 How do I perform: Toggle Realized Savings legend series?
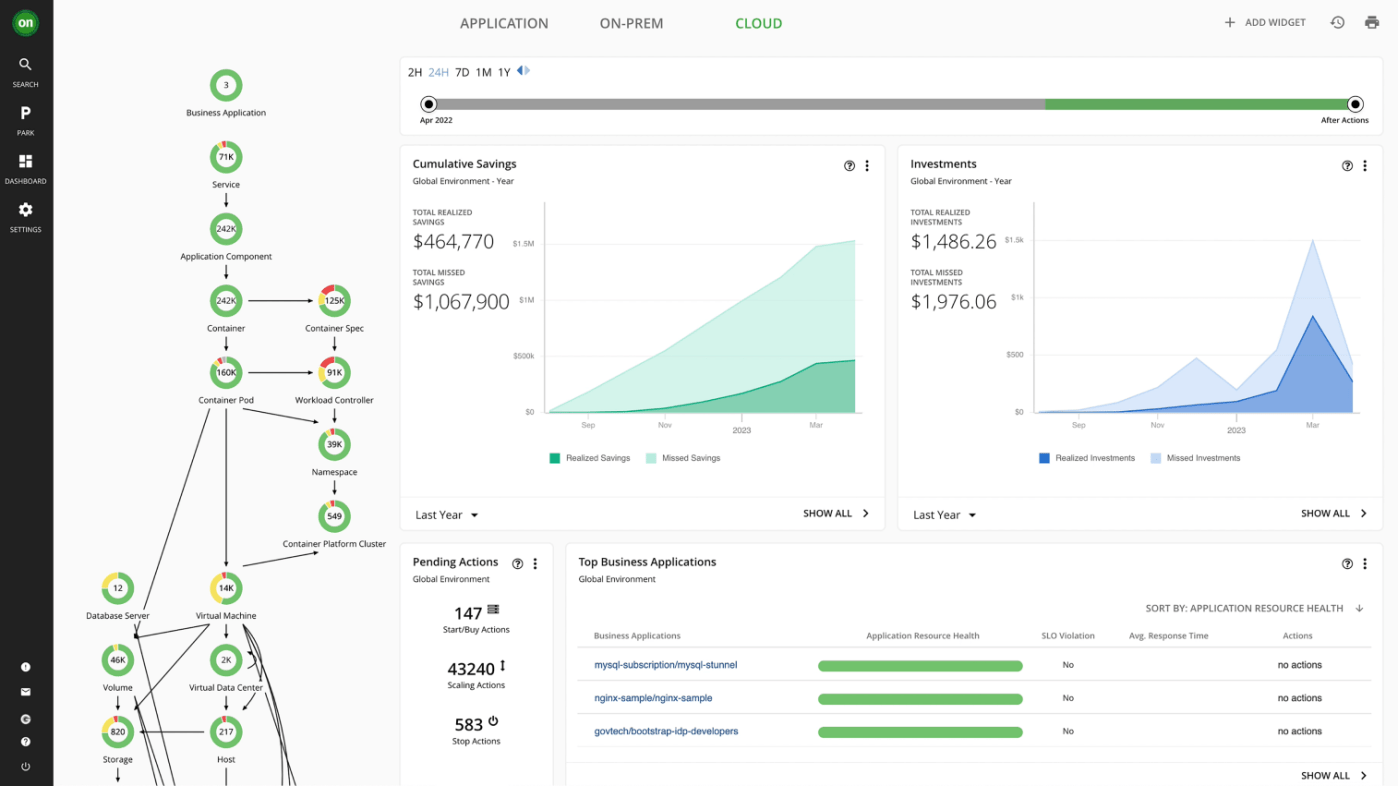pos(590,458)
